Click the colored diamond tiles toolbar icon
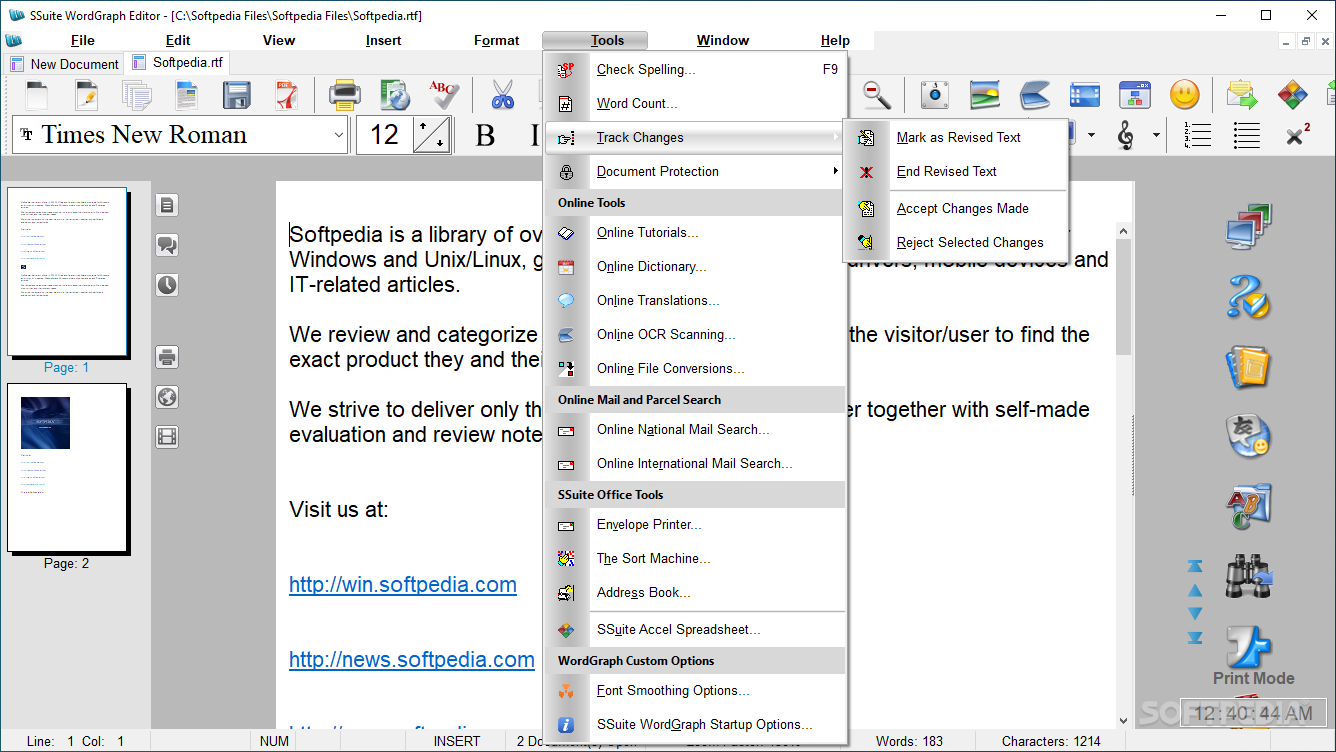Viewport: 1336px width, 752px height. [x=1293, y=95]
